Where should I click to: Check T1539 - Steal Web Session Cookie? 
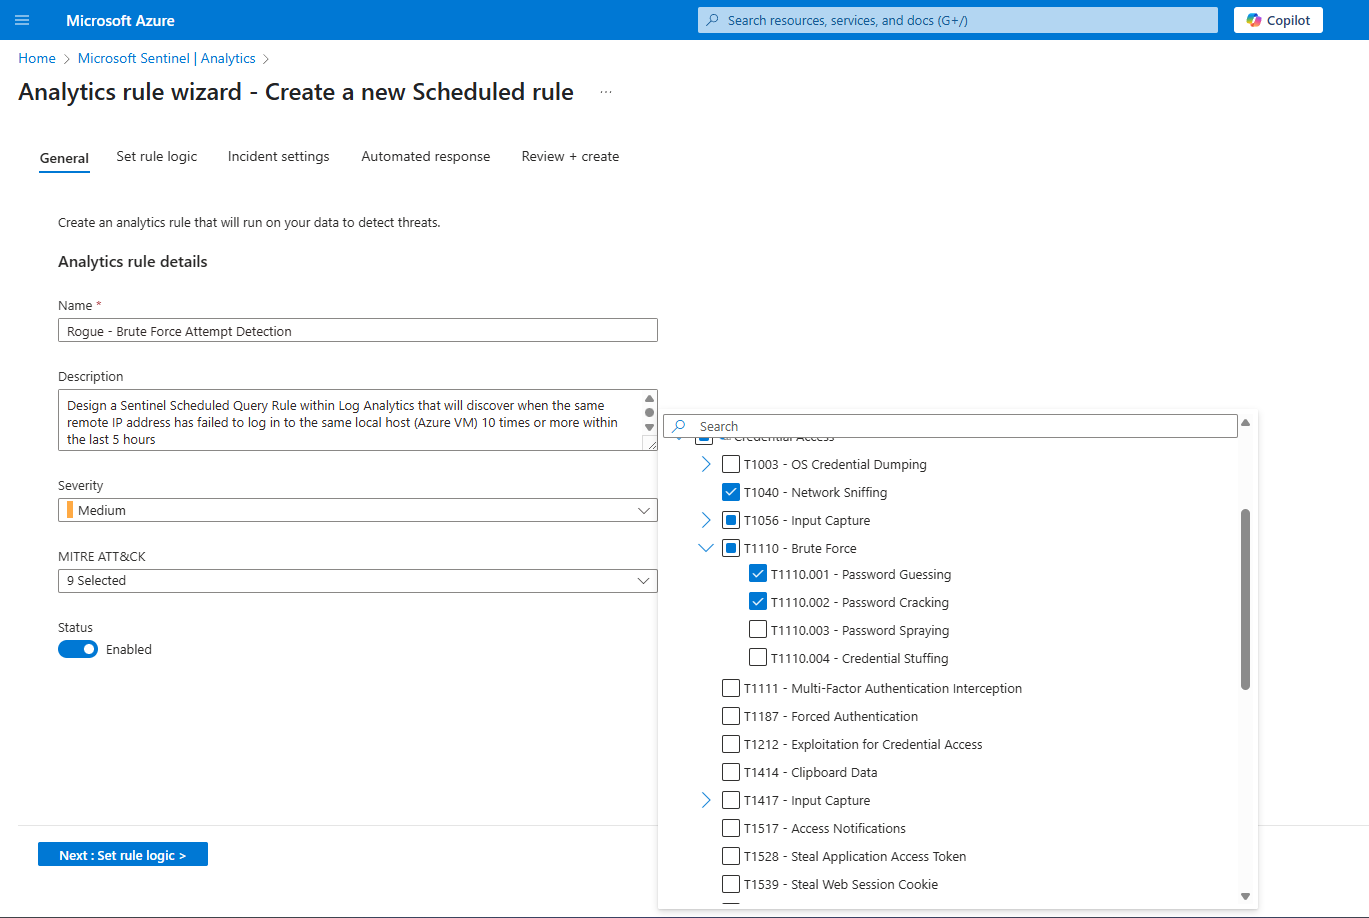pos(731,884)
